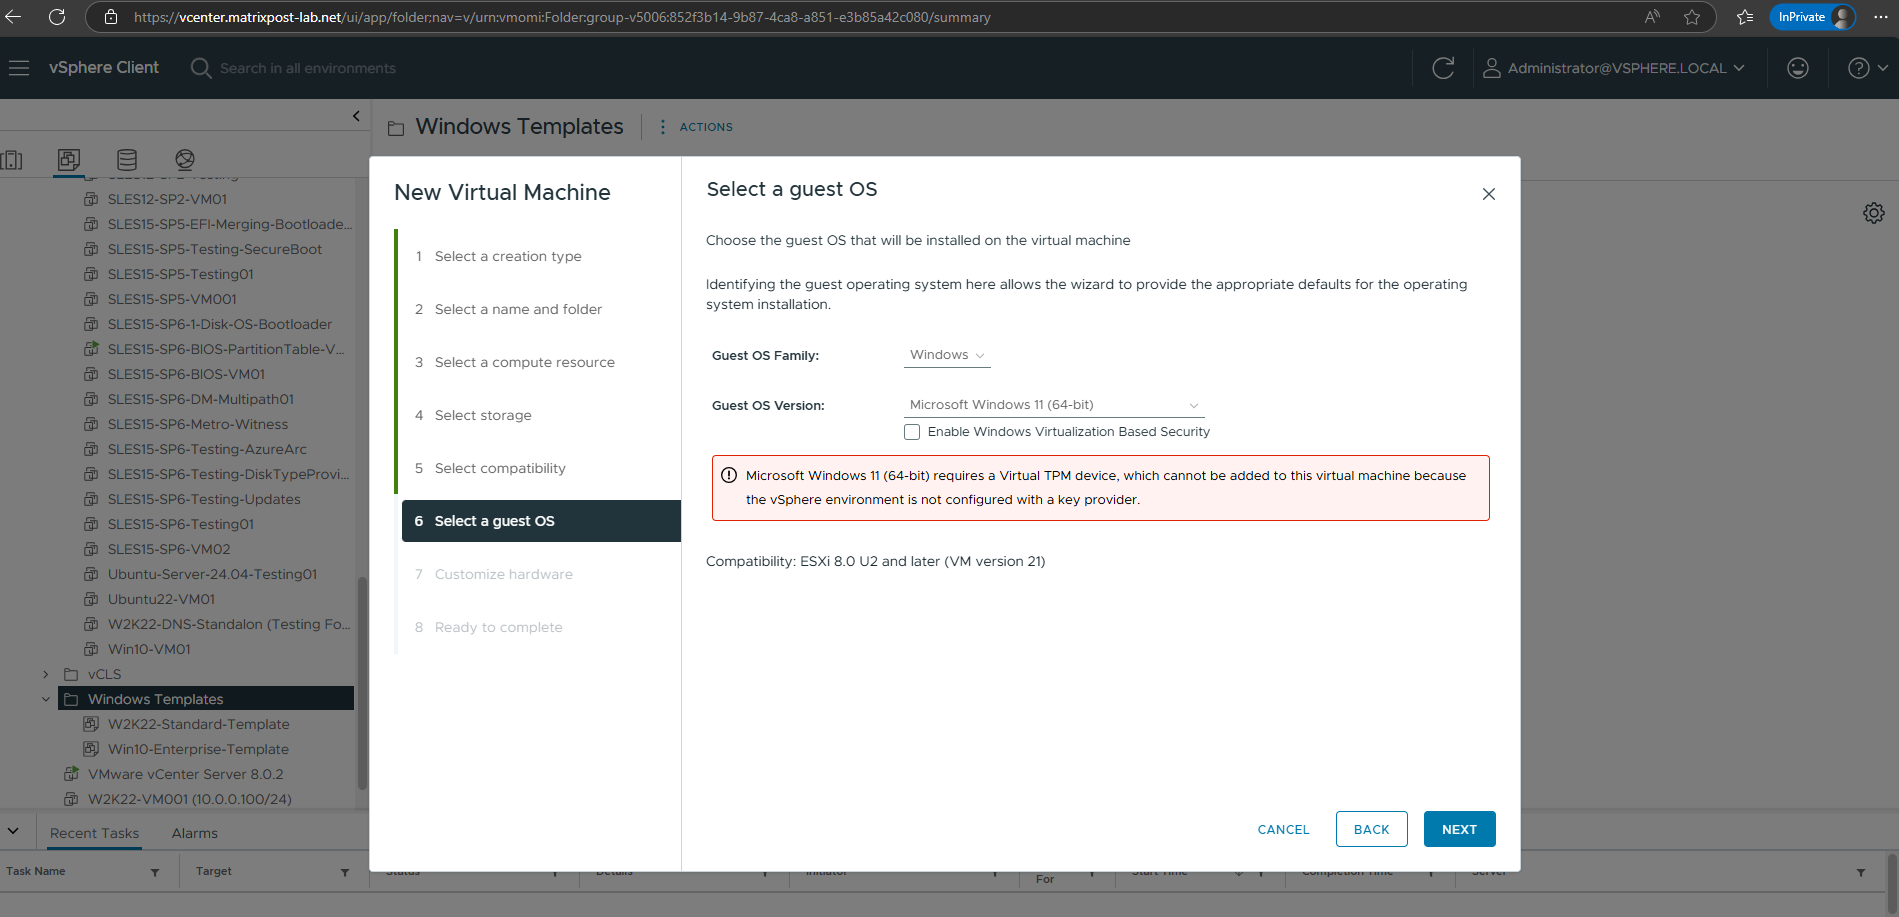Open the browser favorites list icon
This screenshot has width=1899, height=917.
pos(1745,17)
